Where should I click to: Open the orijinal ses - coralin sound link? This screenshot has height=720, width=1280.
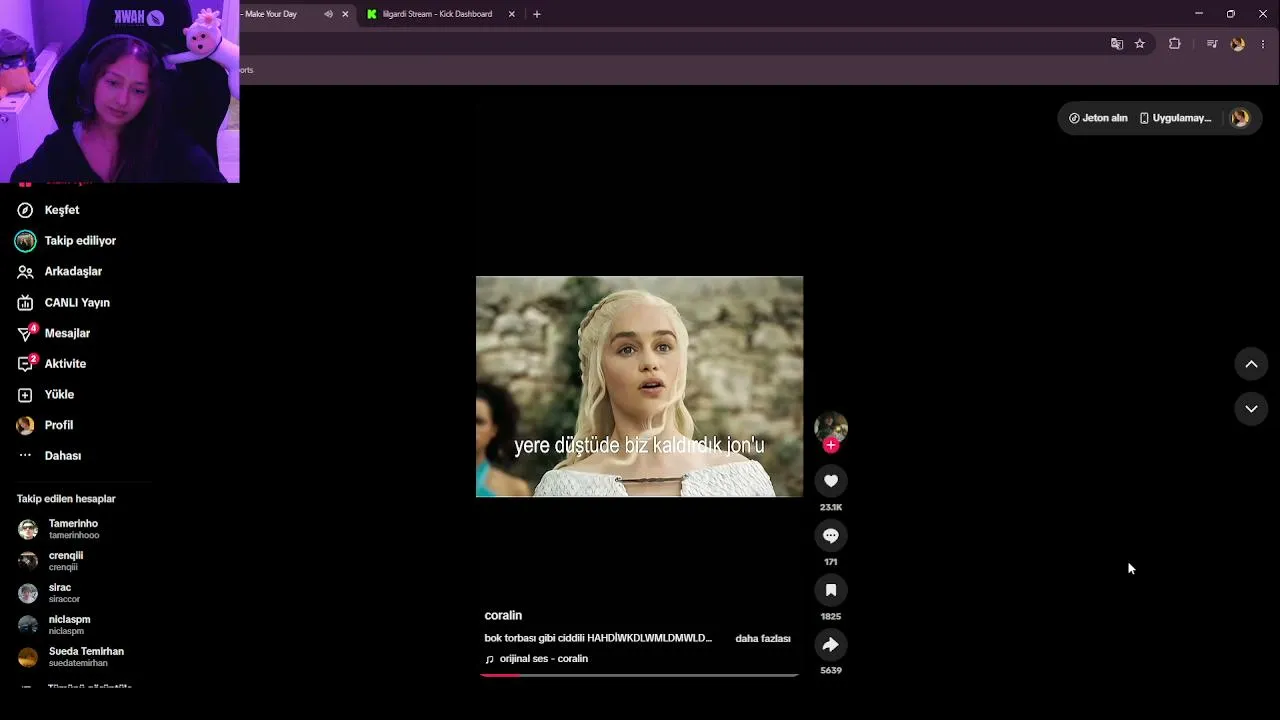coord(544,659)
